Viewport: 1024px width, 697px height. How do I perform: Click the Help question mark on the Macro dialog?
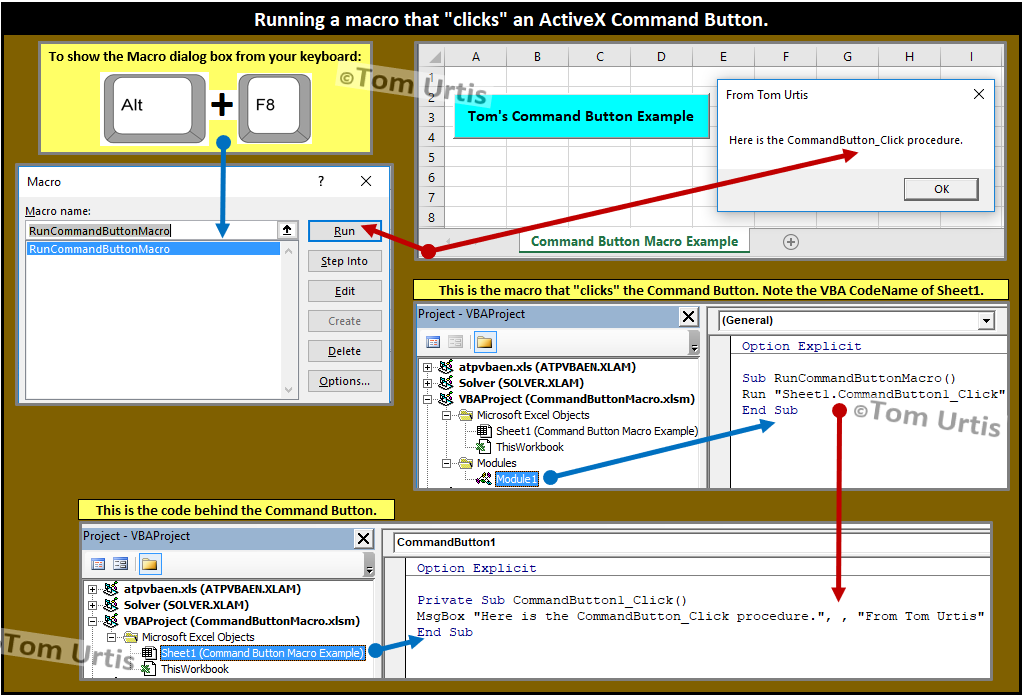pos(320,181)
